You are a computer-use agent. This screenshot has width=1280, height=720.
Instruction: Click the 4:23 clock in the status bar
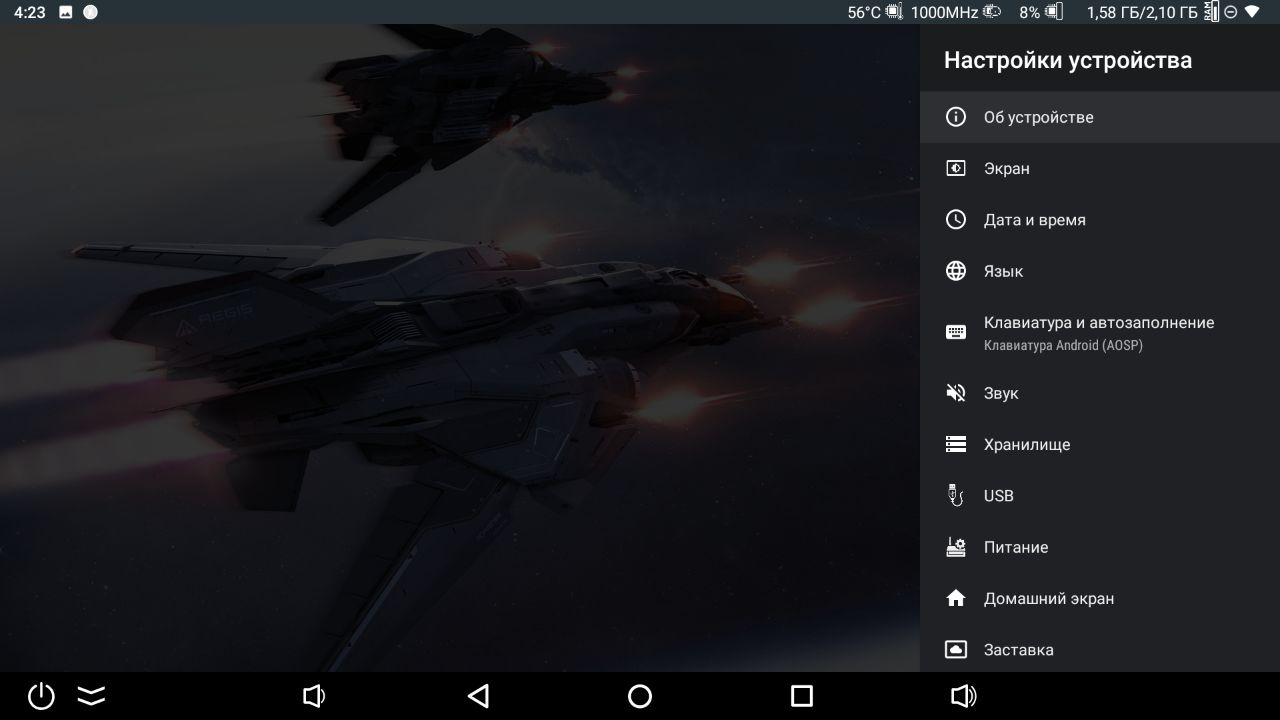[30, 12]
